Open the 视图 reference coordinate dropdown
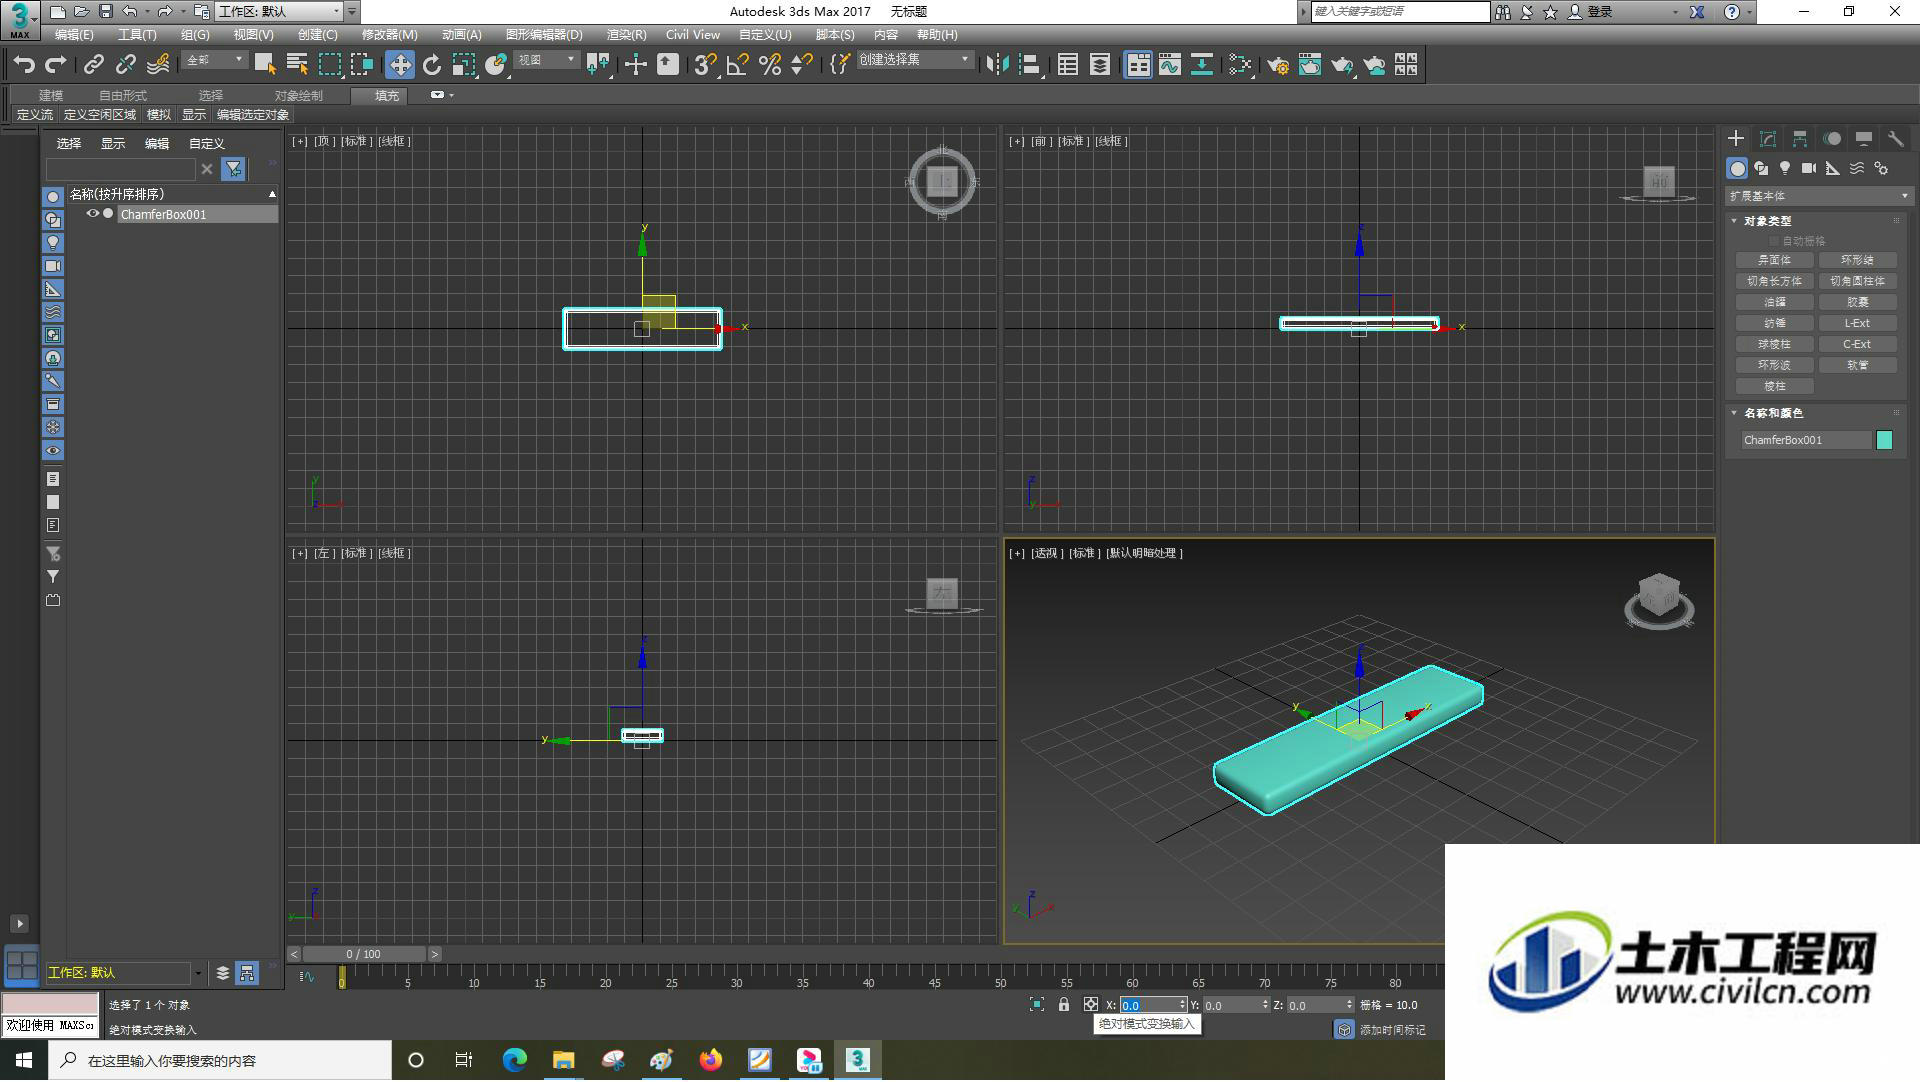Screen dimensions: 1920x1082 point(547,61)
